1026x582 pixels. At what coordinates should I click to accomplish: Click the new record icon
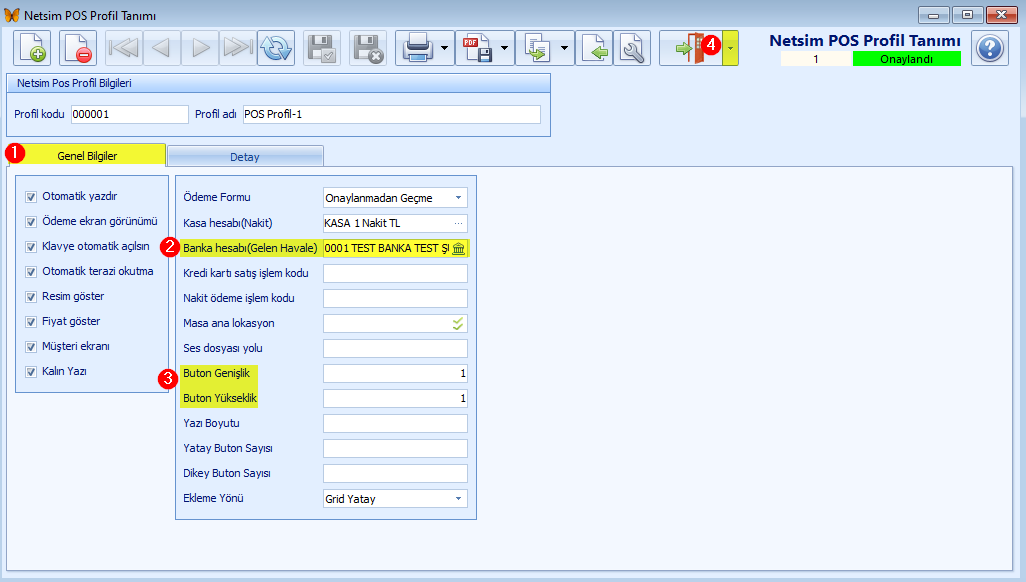click(x=32, y=48)
